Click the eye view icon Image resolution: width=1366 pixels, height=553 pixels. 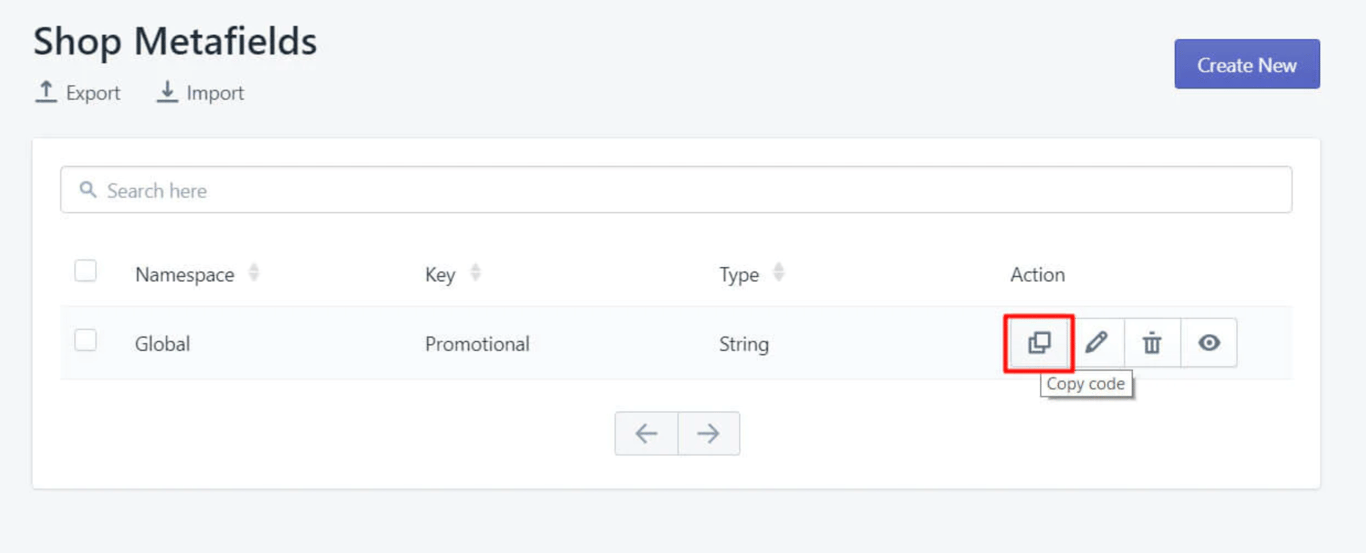pyautogui.click(x=1209, y=343)
